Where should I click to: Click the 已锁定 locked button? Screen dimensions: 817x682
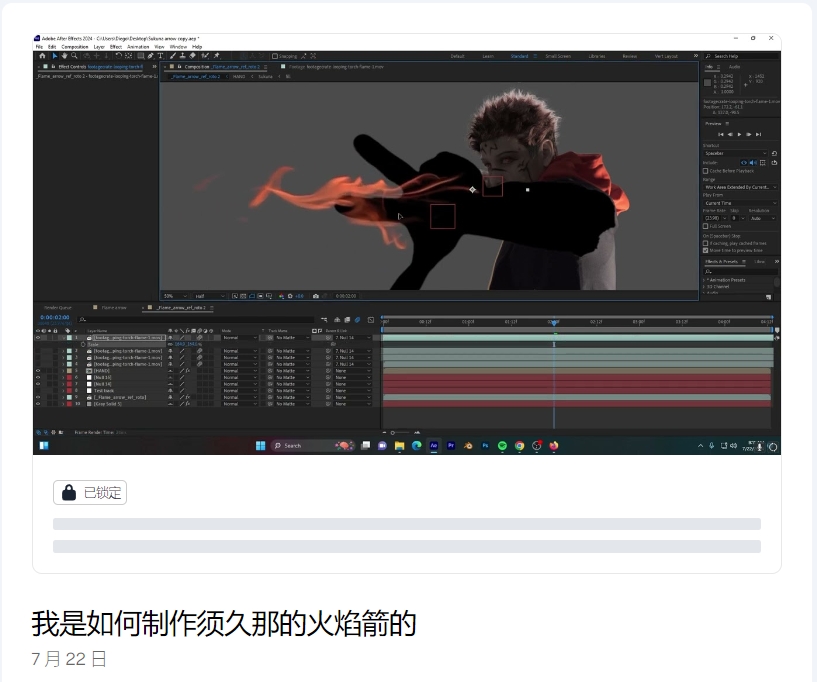pos(90,492)
